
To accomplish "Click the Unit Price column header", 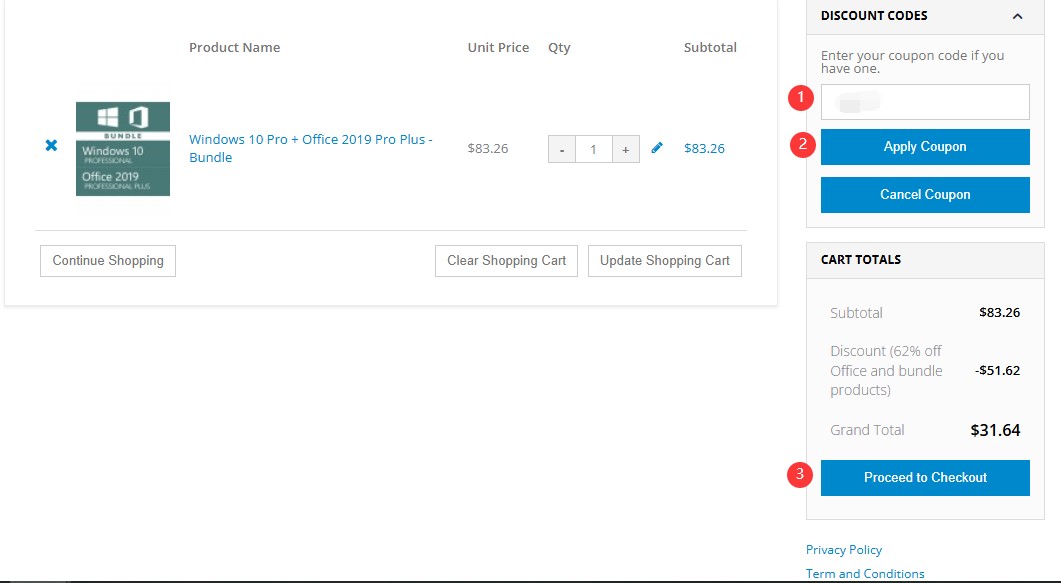I will [498, 47].
